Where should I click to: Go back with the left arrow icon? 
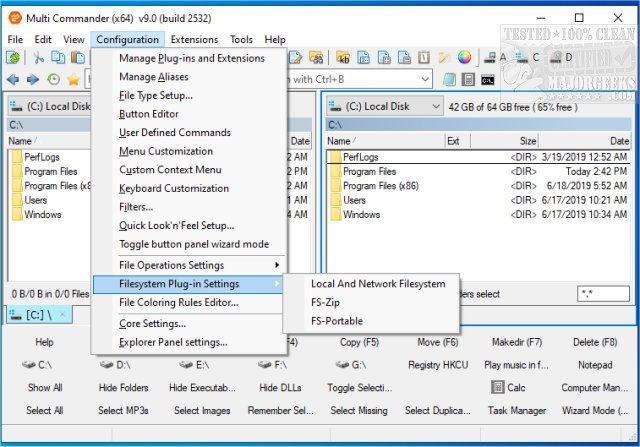(x=13, y=79)
